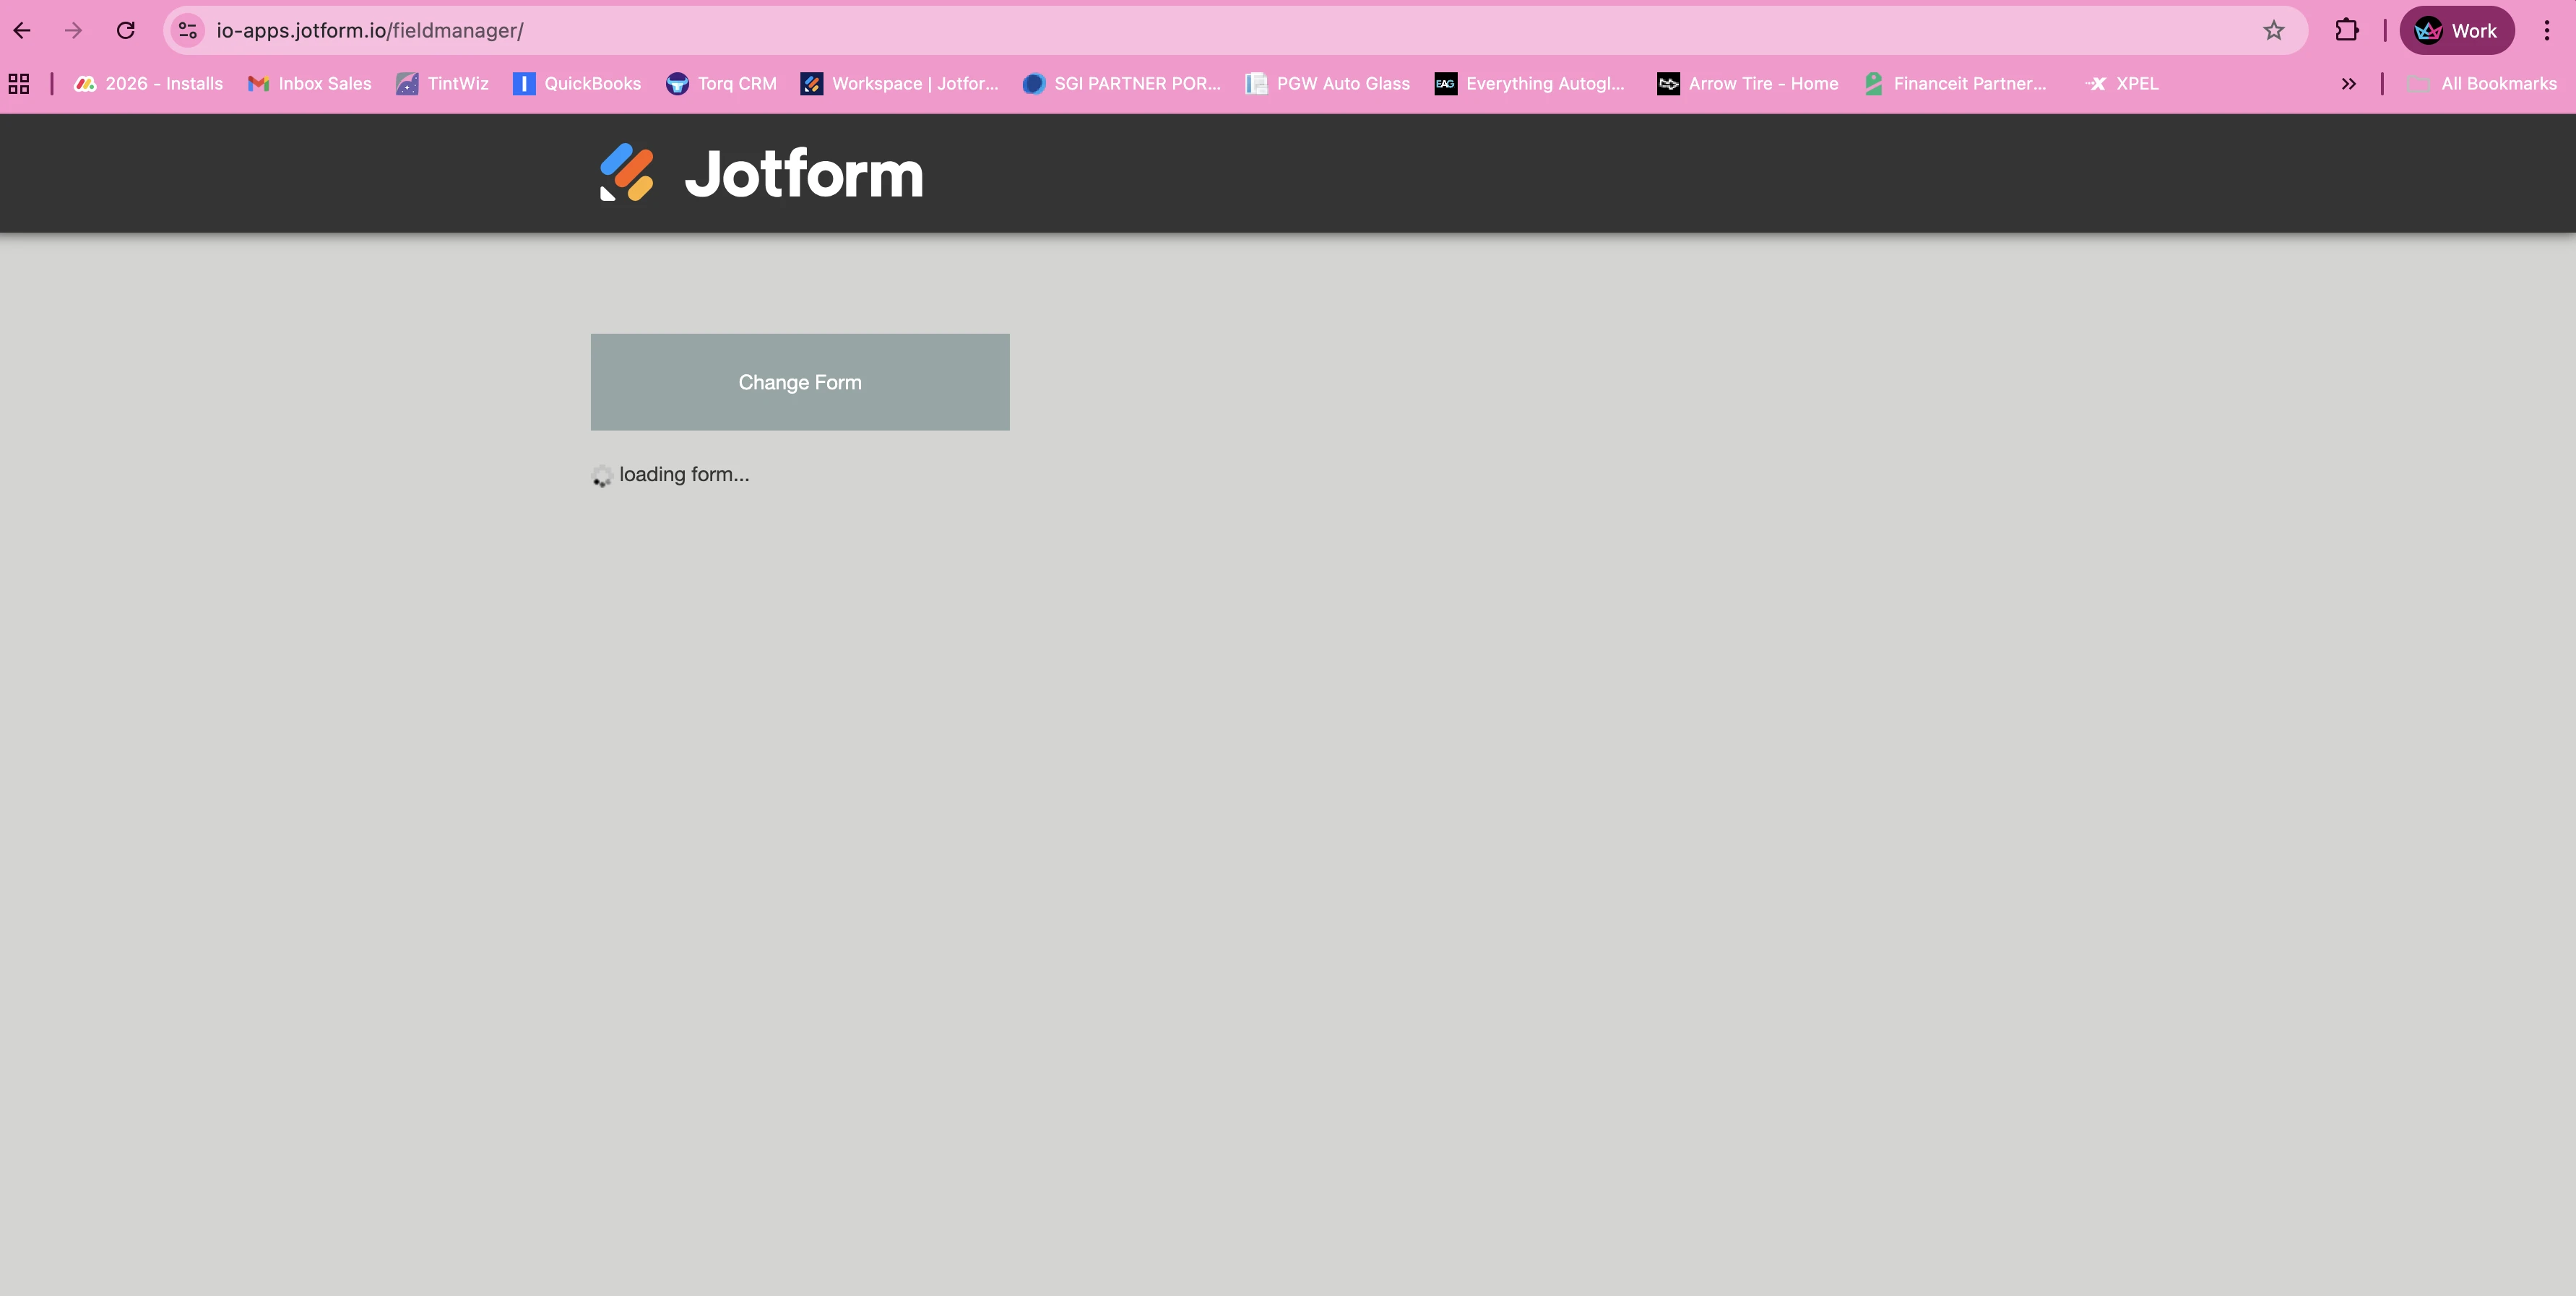Open the Work profile switcher
The image size is (2576, 1296).
2457,30
